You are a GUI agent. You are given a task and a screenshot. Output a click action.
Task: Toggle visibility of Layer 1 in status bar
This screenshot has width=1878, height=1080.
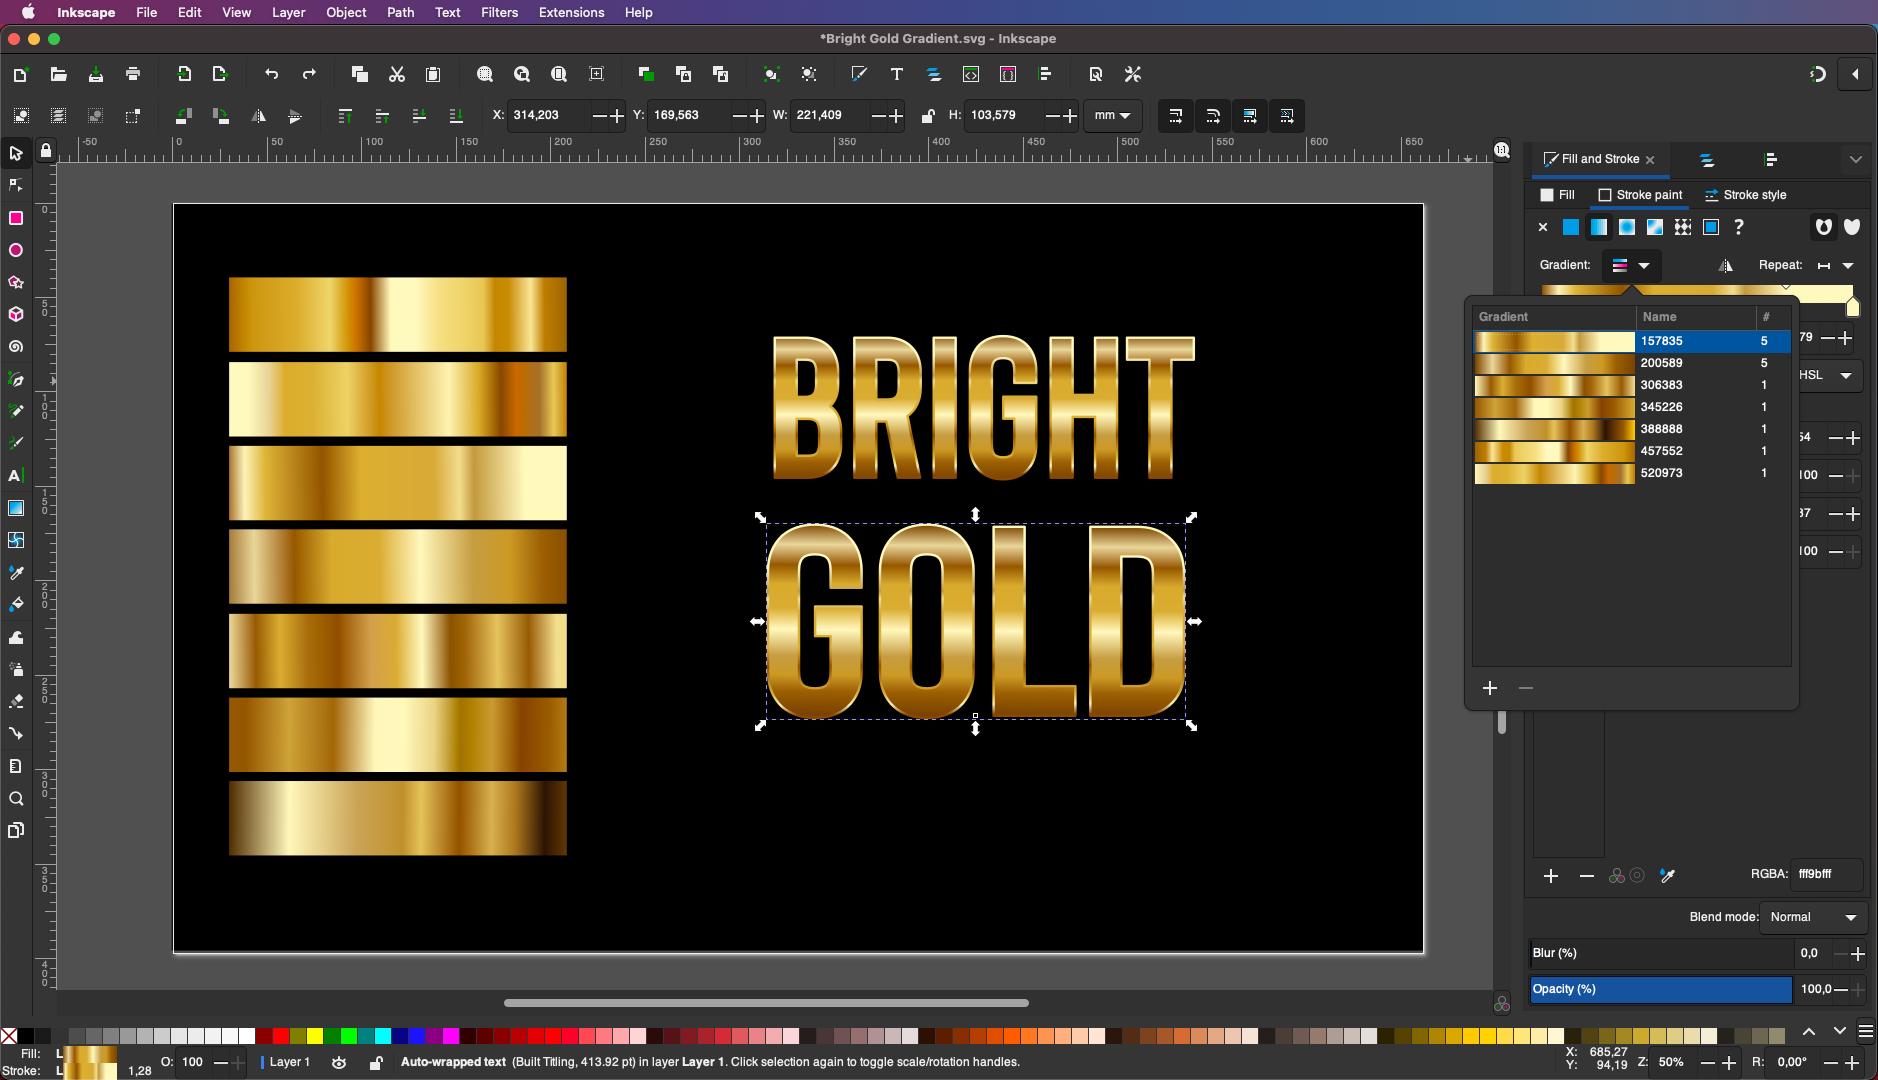(x=339, y=1063)
